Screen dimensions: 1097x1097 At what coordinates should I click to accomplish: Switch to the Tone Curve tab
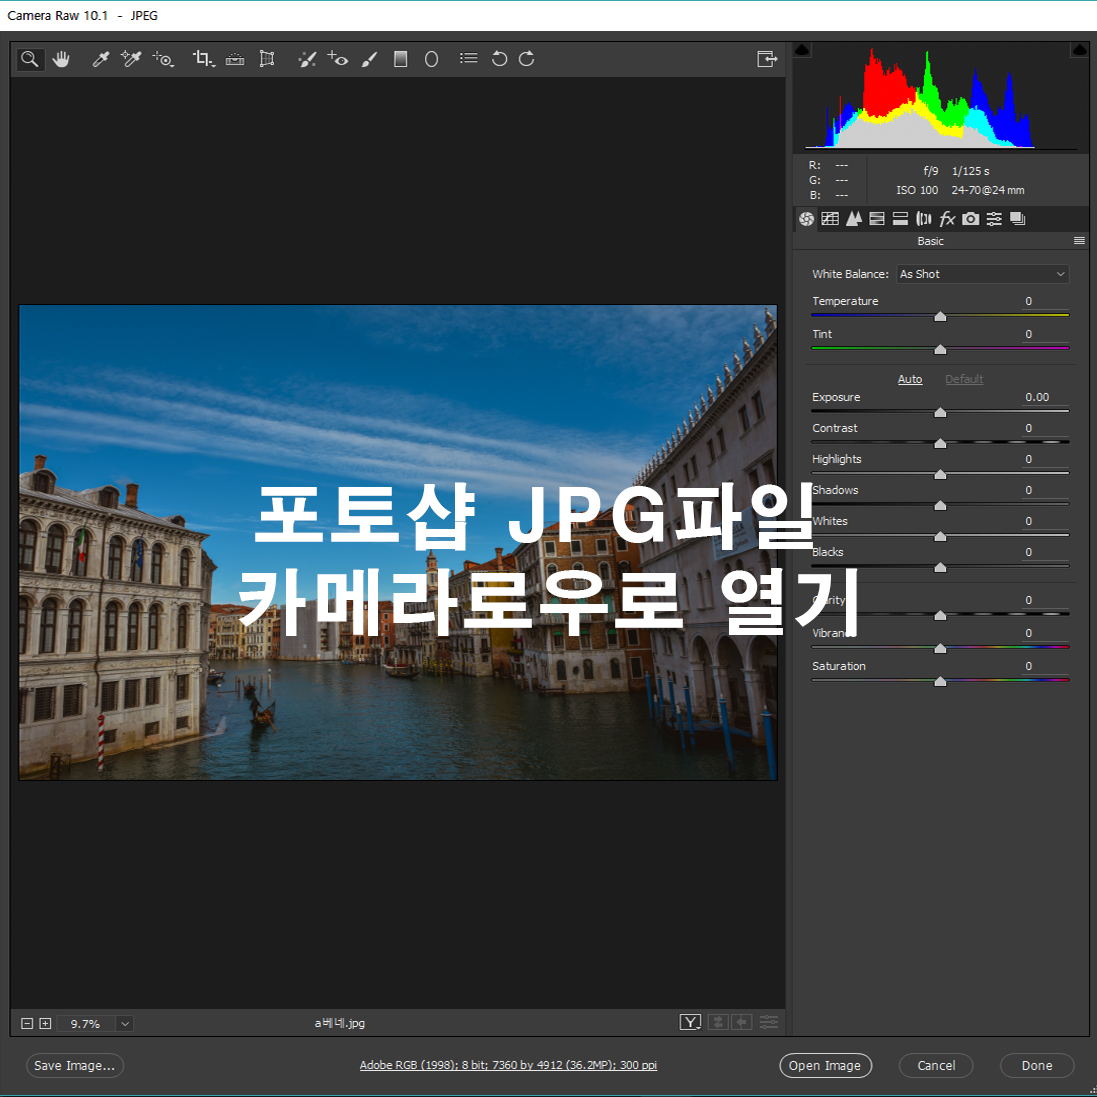(x=830, y=219)
